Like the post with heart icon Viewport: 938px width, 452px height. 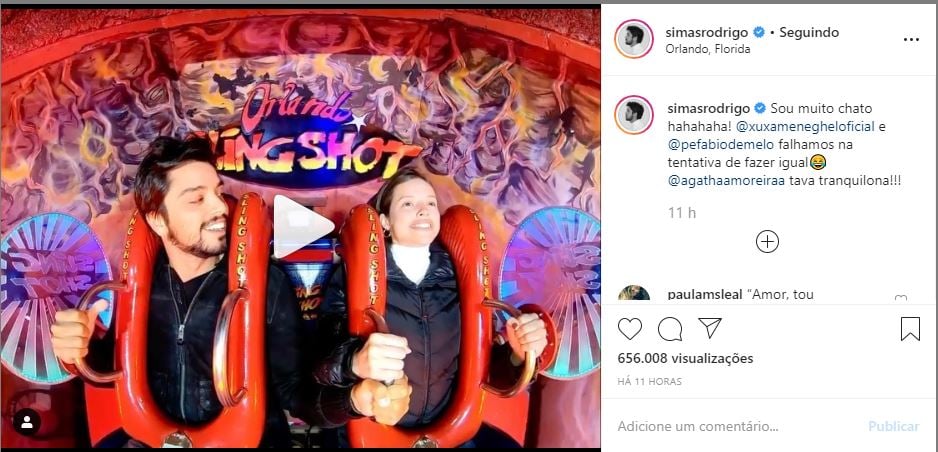[630, 329]
